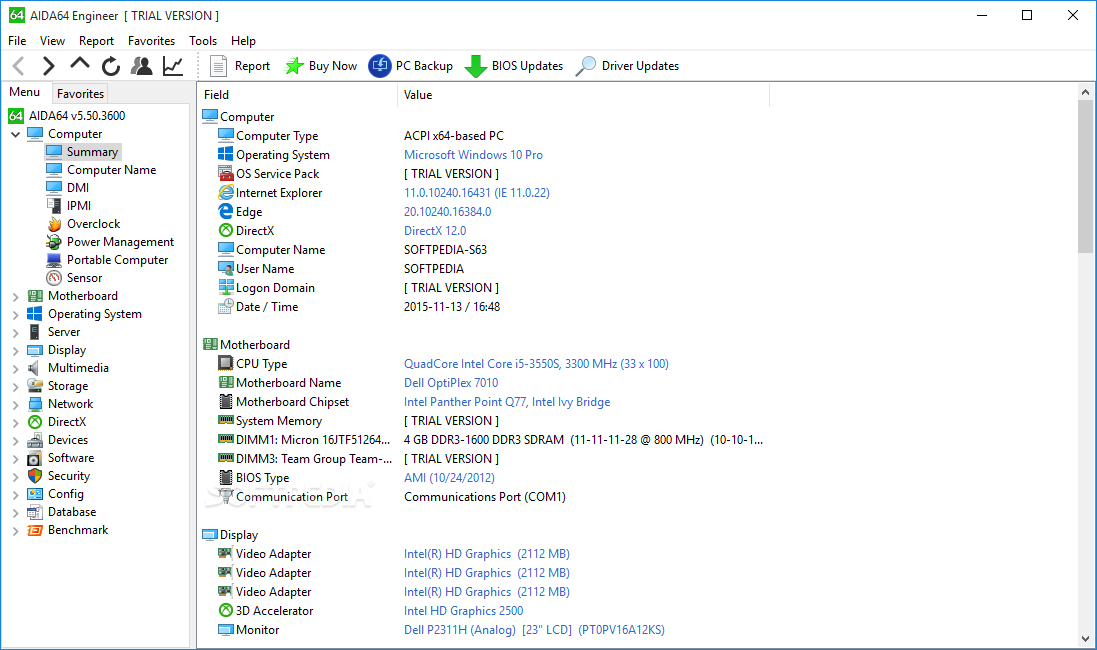Expand the Display tree node
The height and width of the screenshot is (650, 1097).
[15, 351]
